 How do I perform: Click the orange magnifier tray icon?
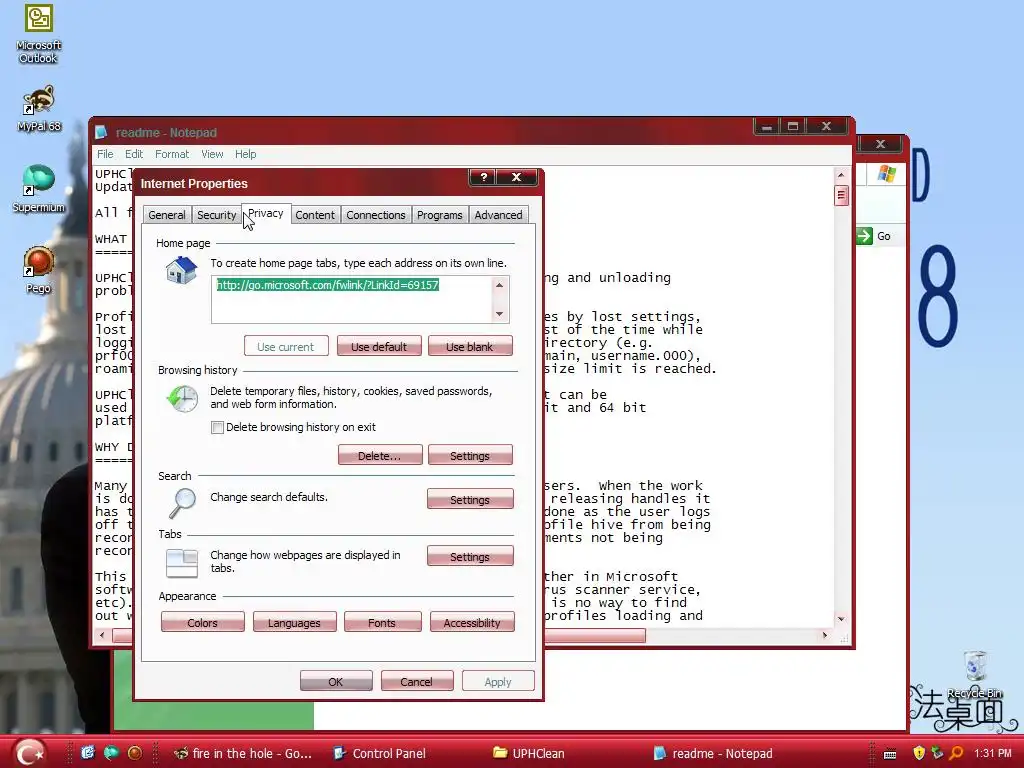pyautogui.click(x=957, y=754)
